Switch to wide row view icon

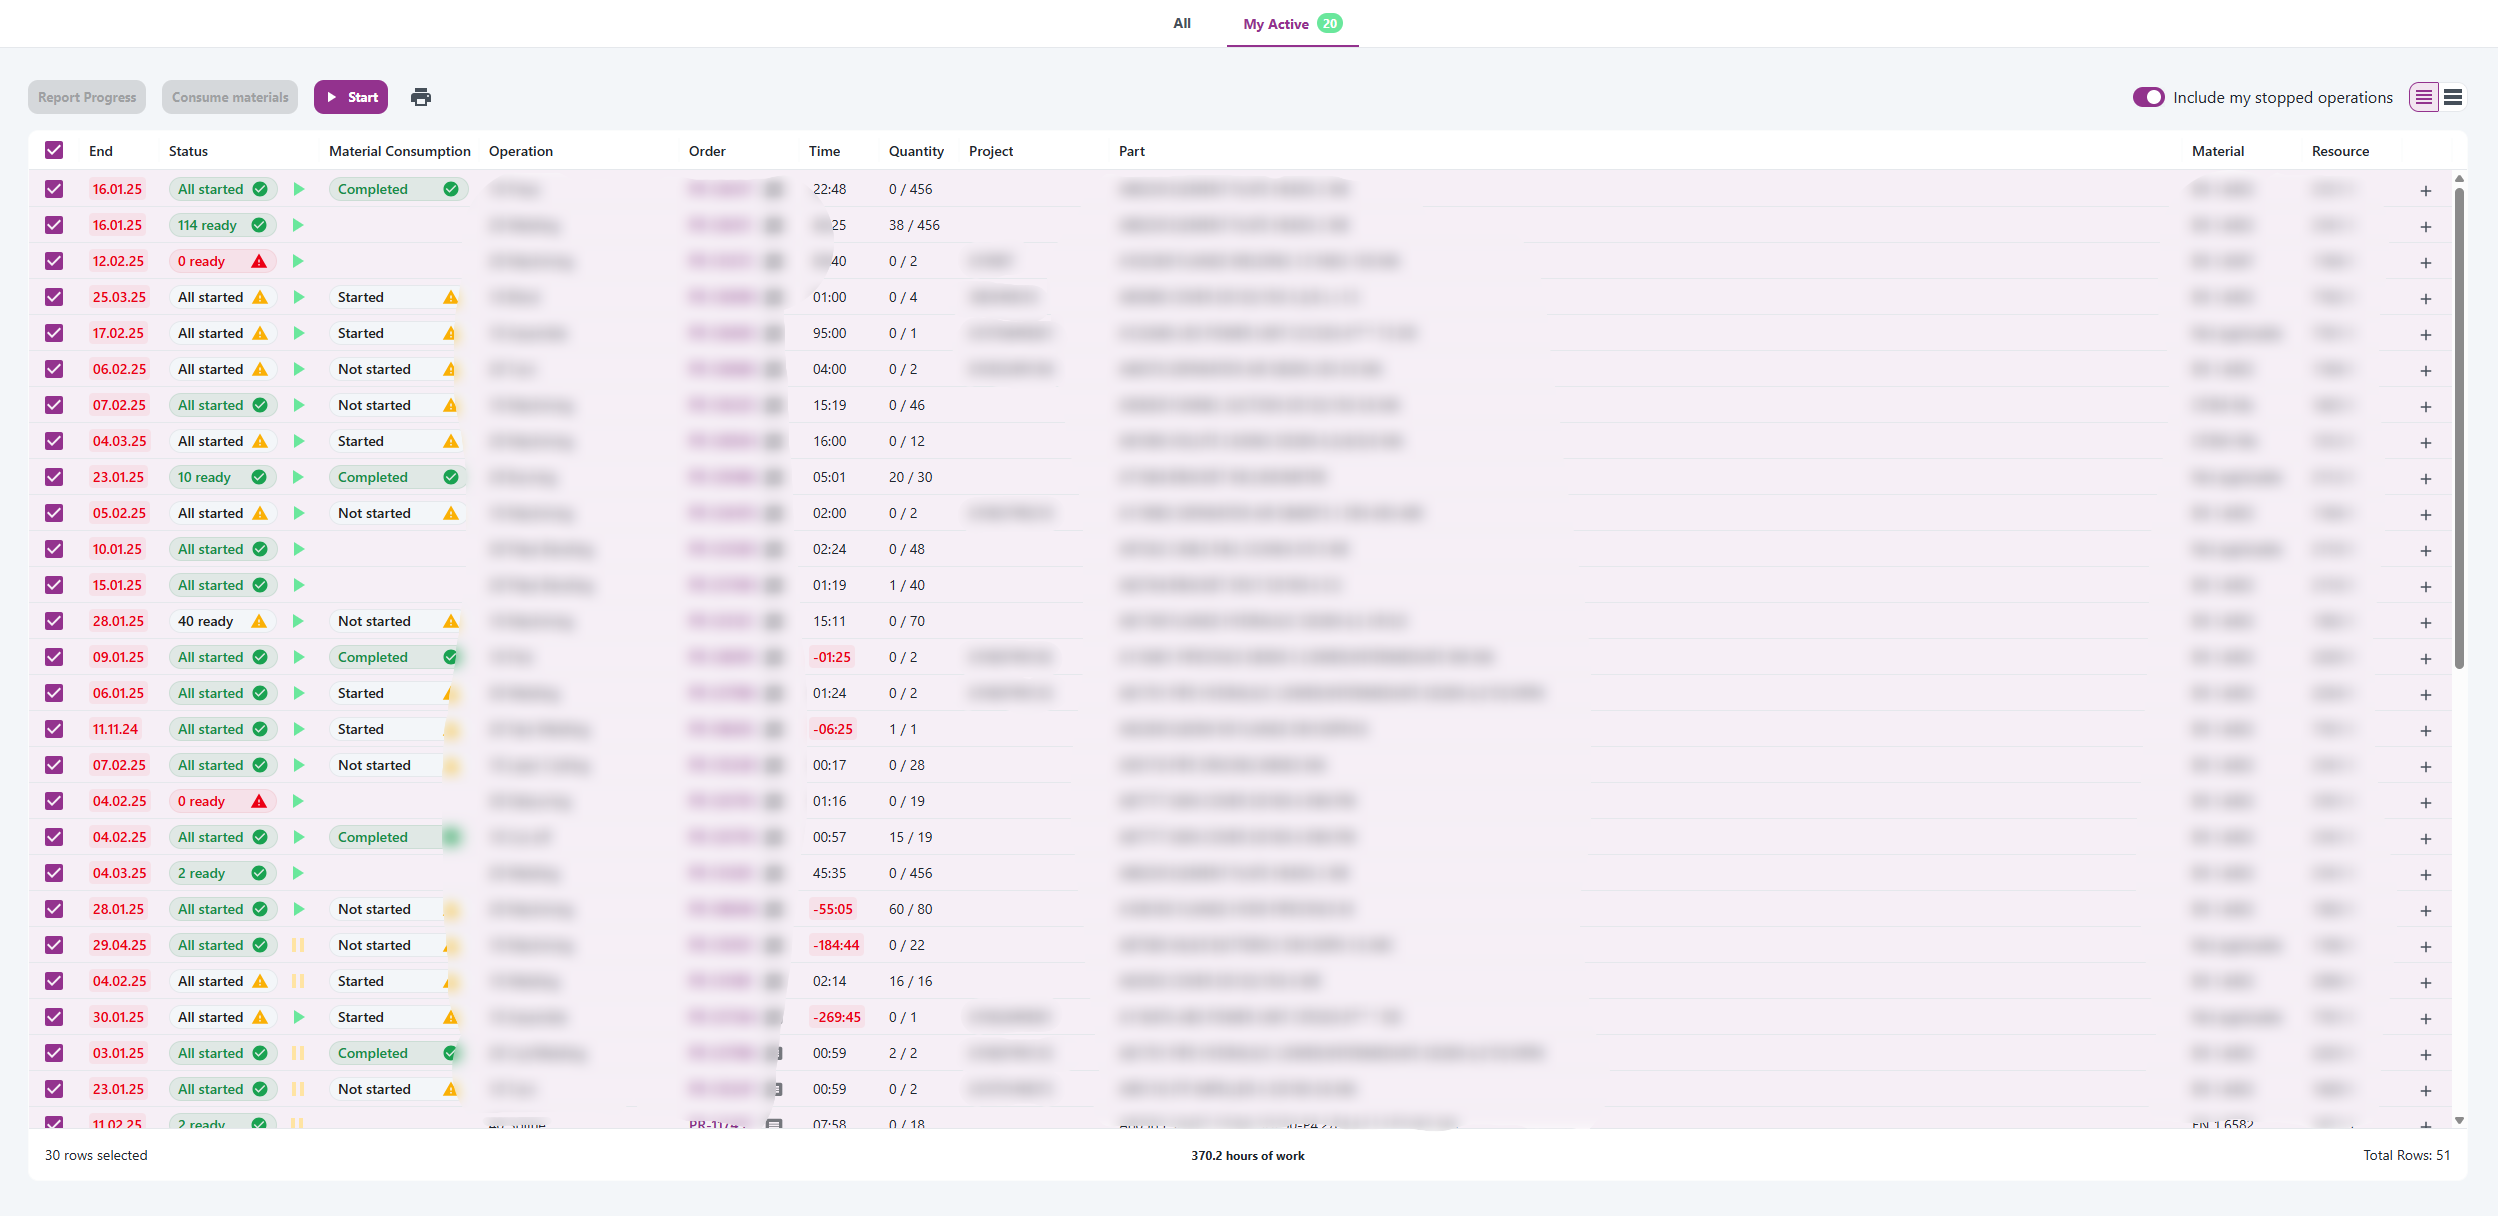[x=2452, y=97]
